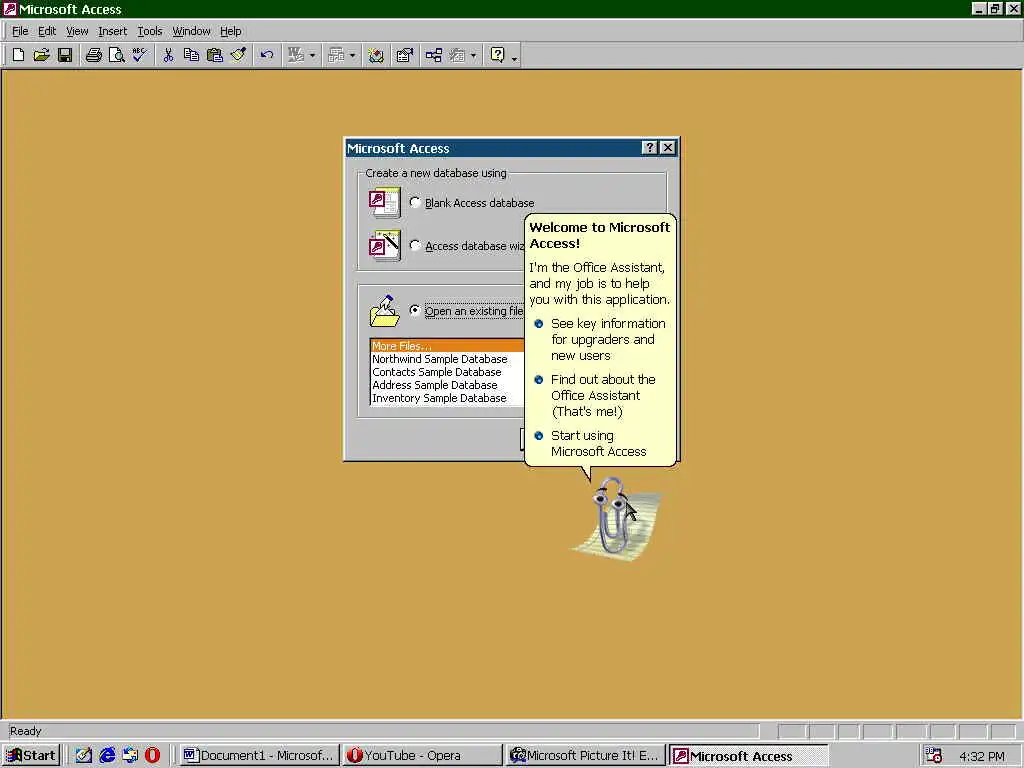Close the Microsoft Access startup dialog
Image resolution: width=1024 pixels, height=768 pixels.
coord(667,148)
